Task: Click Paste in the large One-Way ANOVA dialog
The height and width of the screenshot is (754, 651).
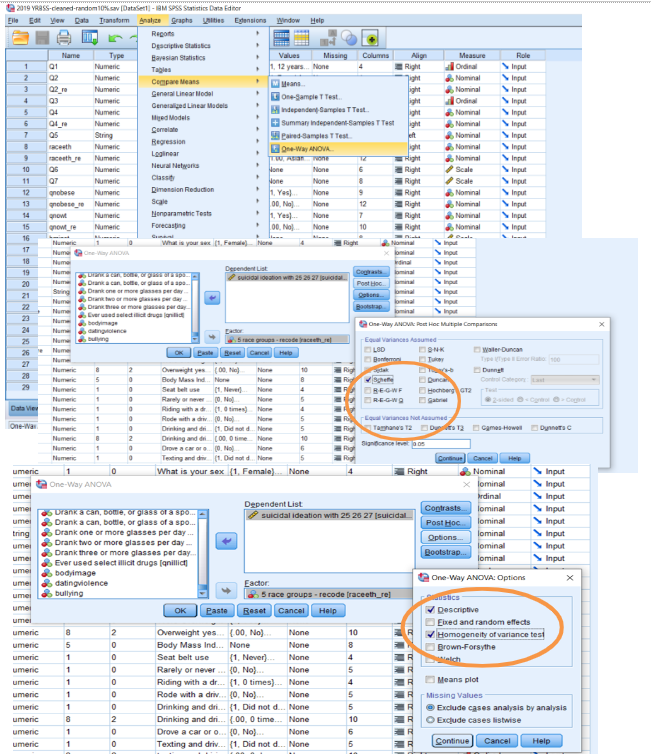Action: point(217,611)
